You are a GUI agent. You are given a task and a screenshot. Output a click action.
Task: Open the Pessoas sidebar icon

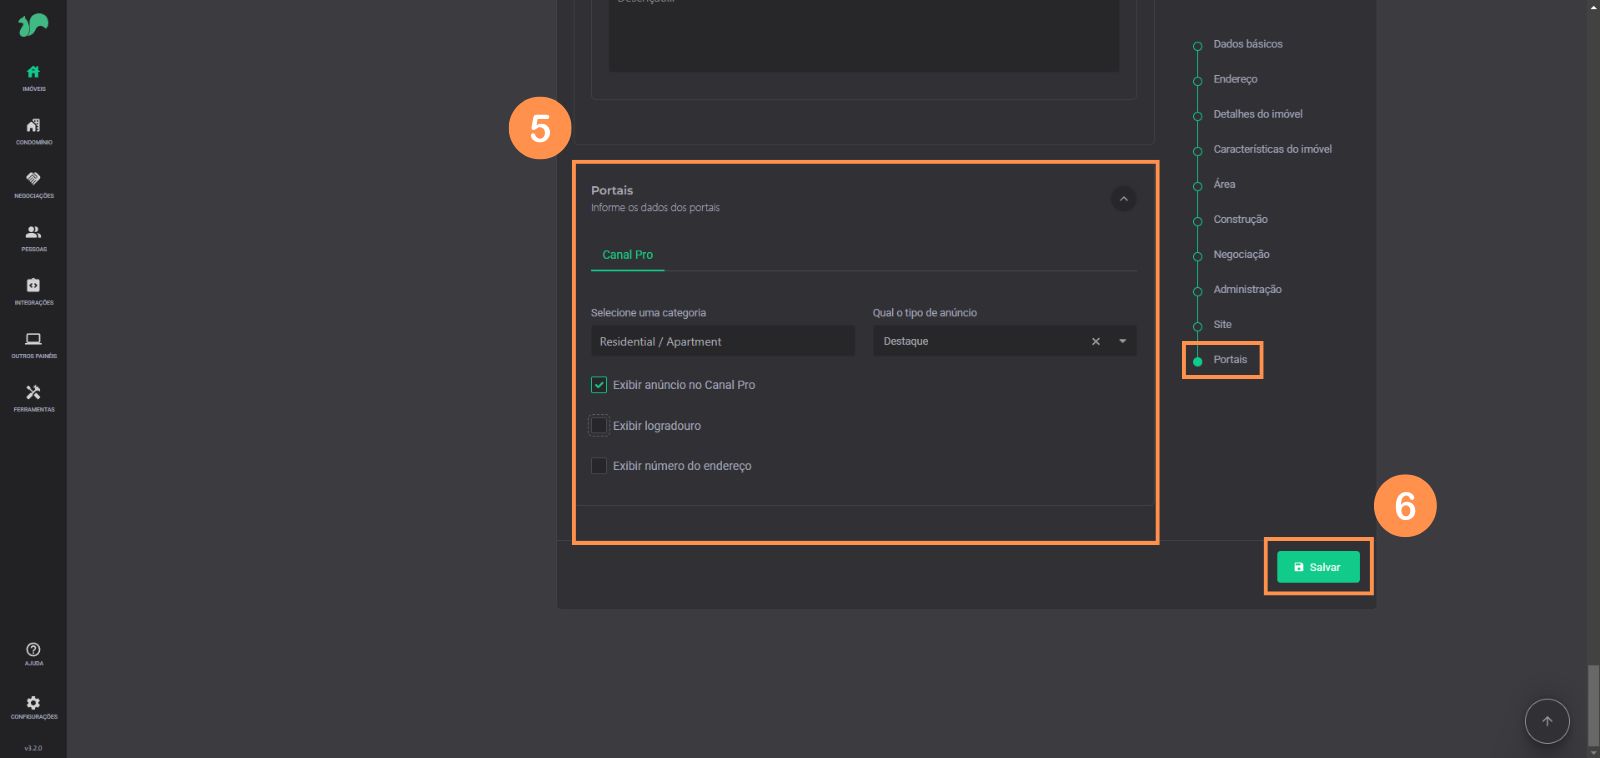(33, 237)
